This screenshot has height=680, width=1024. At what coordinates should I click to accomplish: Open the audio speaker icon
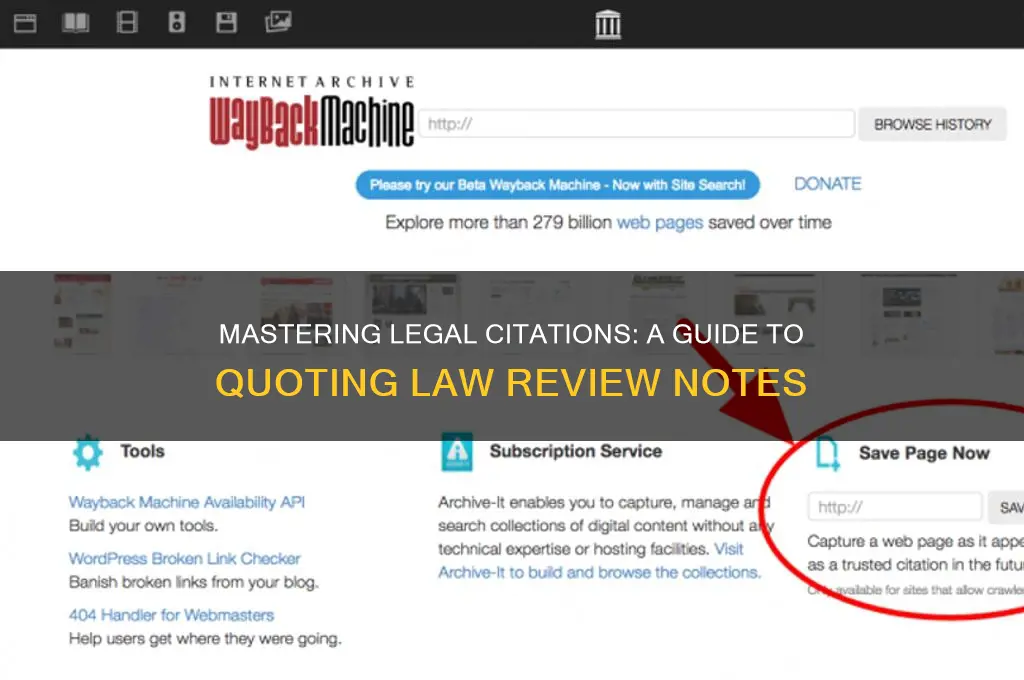(x=177, y=22)
